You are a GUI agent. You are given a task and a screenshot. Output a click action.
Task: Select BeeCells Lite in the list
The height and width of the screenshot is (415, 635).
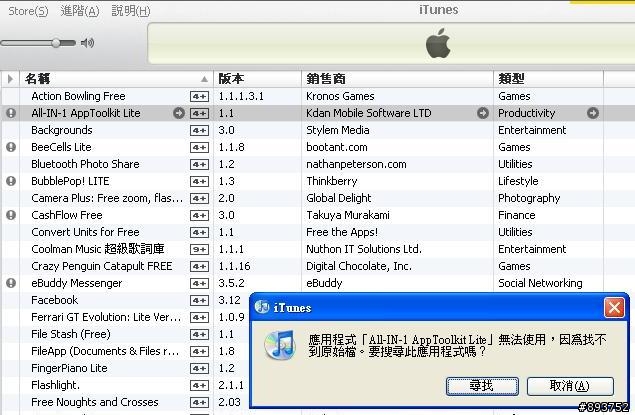click(318, 147)
